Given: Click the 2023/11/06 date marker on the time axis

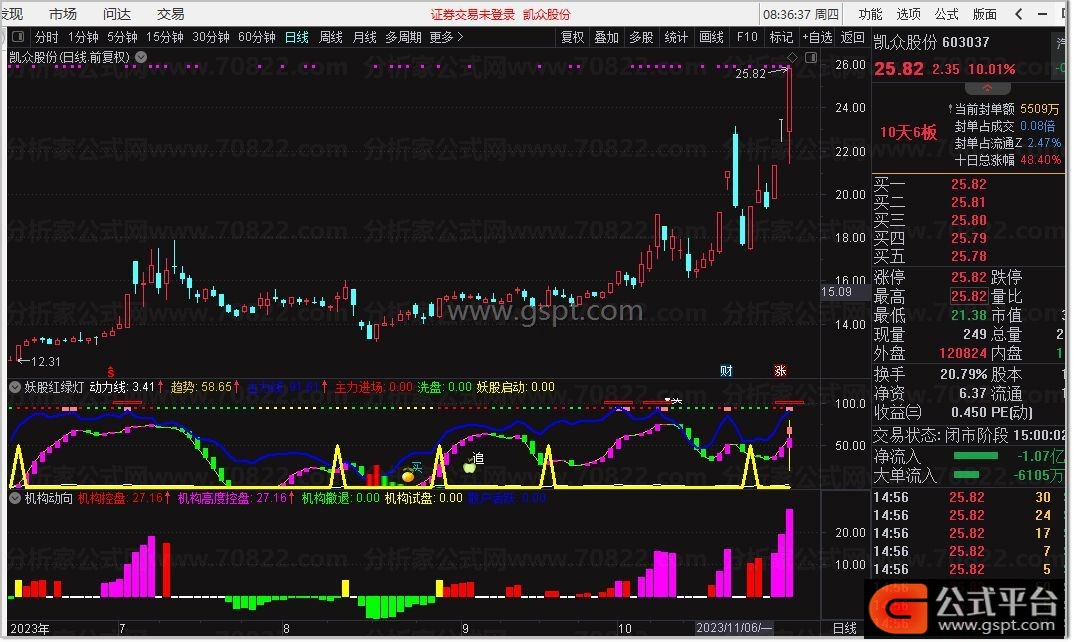Looking at the screenshot, I should coord(734,628).
